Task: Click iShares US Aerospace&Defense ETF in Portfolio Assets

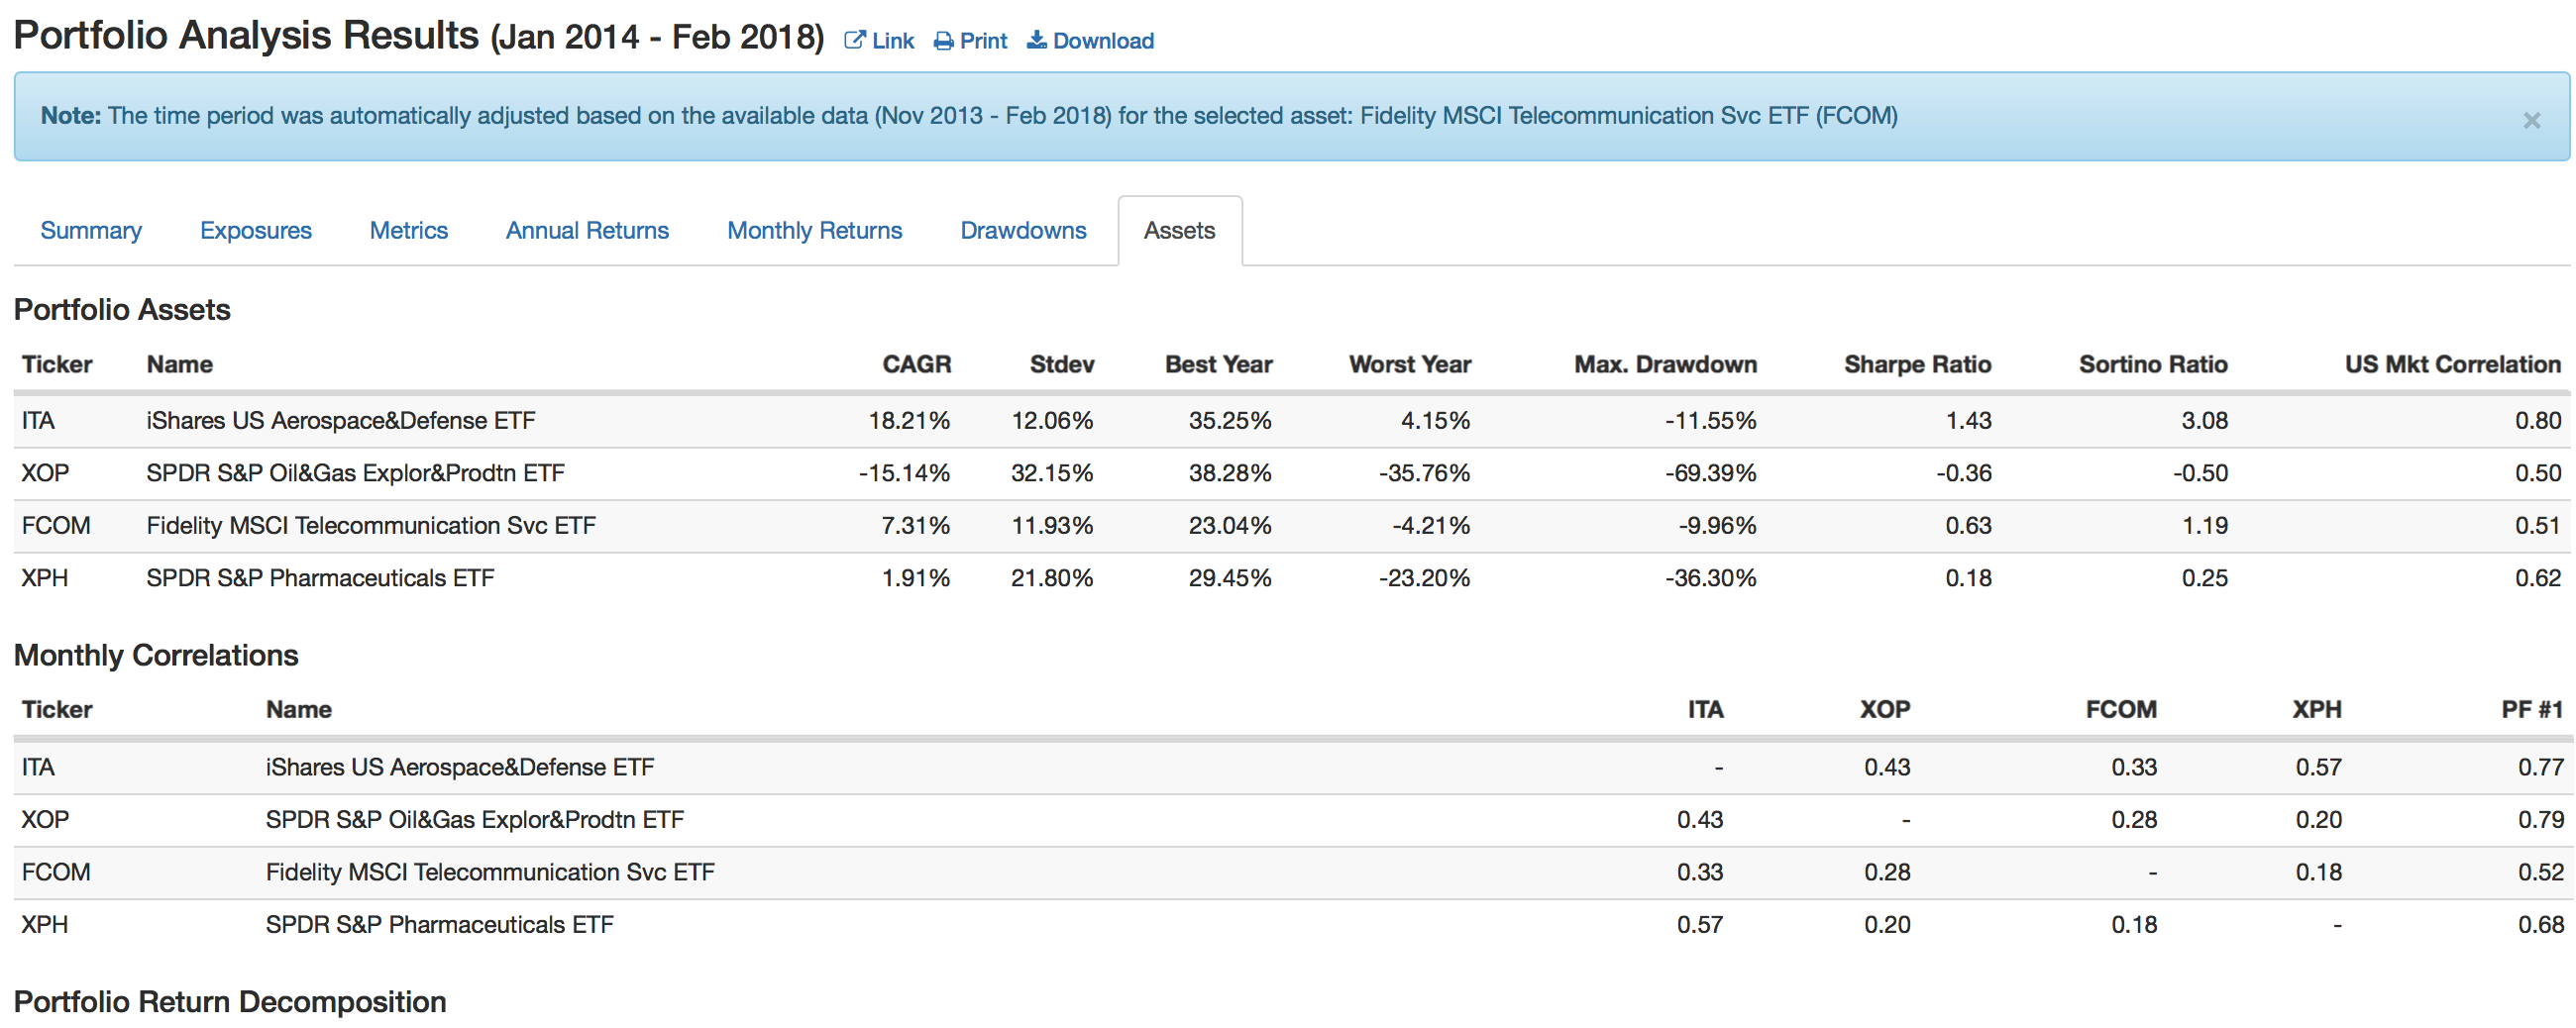Action: [340, 420]
